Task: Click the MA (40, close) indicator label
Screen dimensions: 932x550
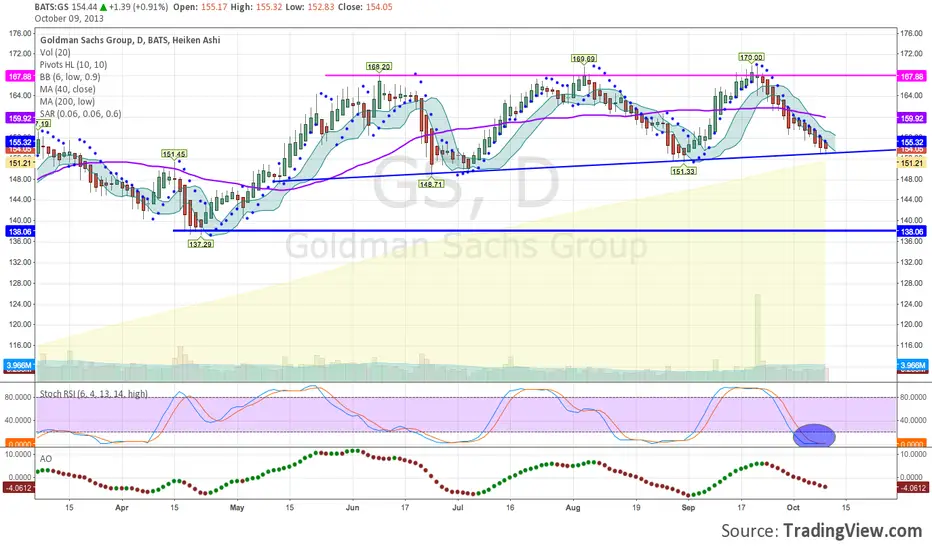Action: click(67, 89)
